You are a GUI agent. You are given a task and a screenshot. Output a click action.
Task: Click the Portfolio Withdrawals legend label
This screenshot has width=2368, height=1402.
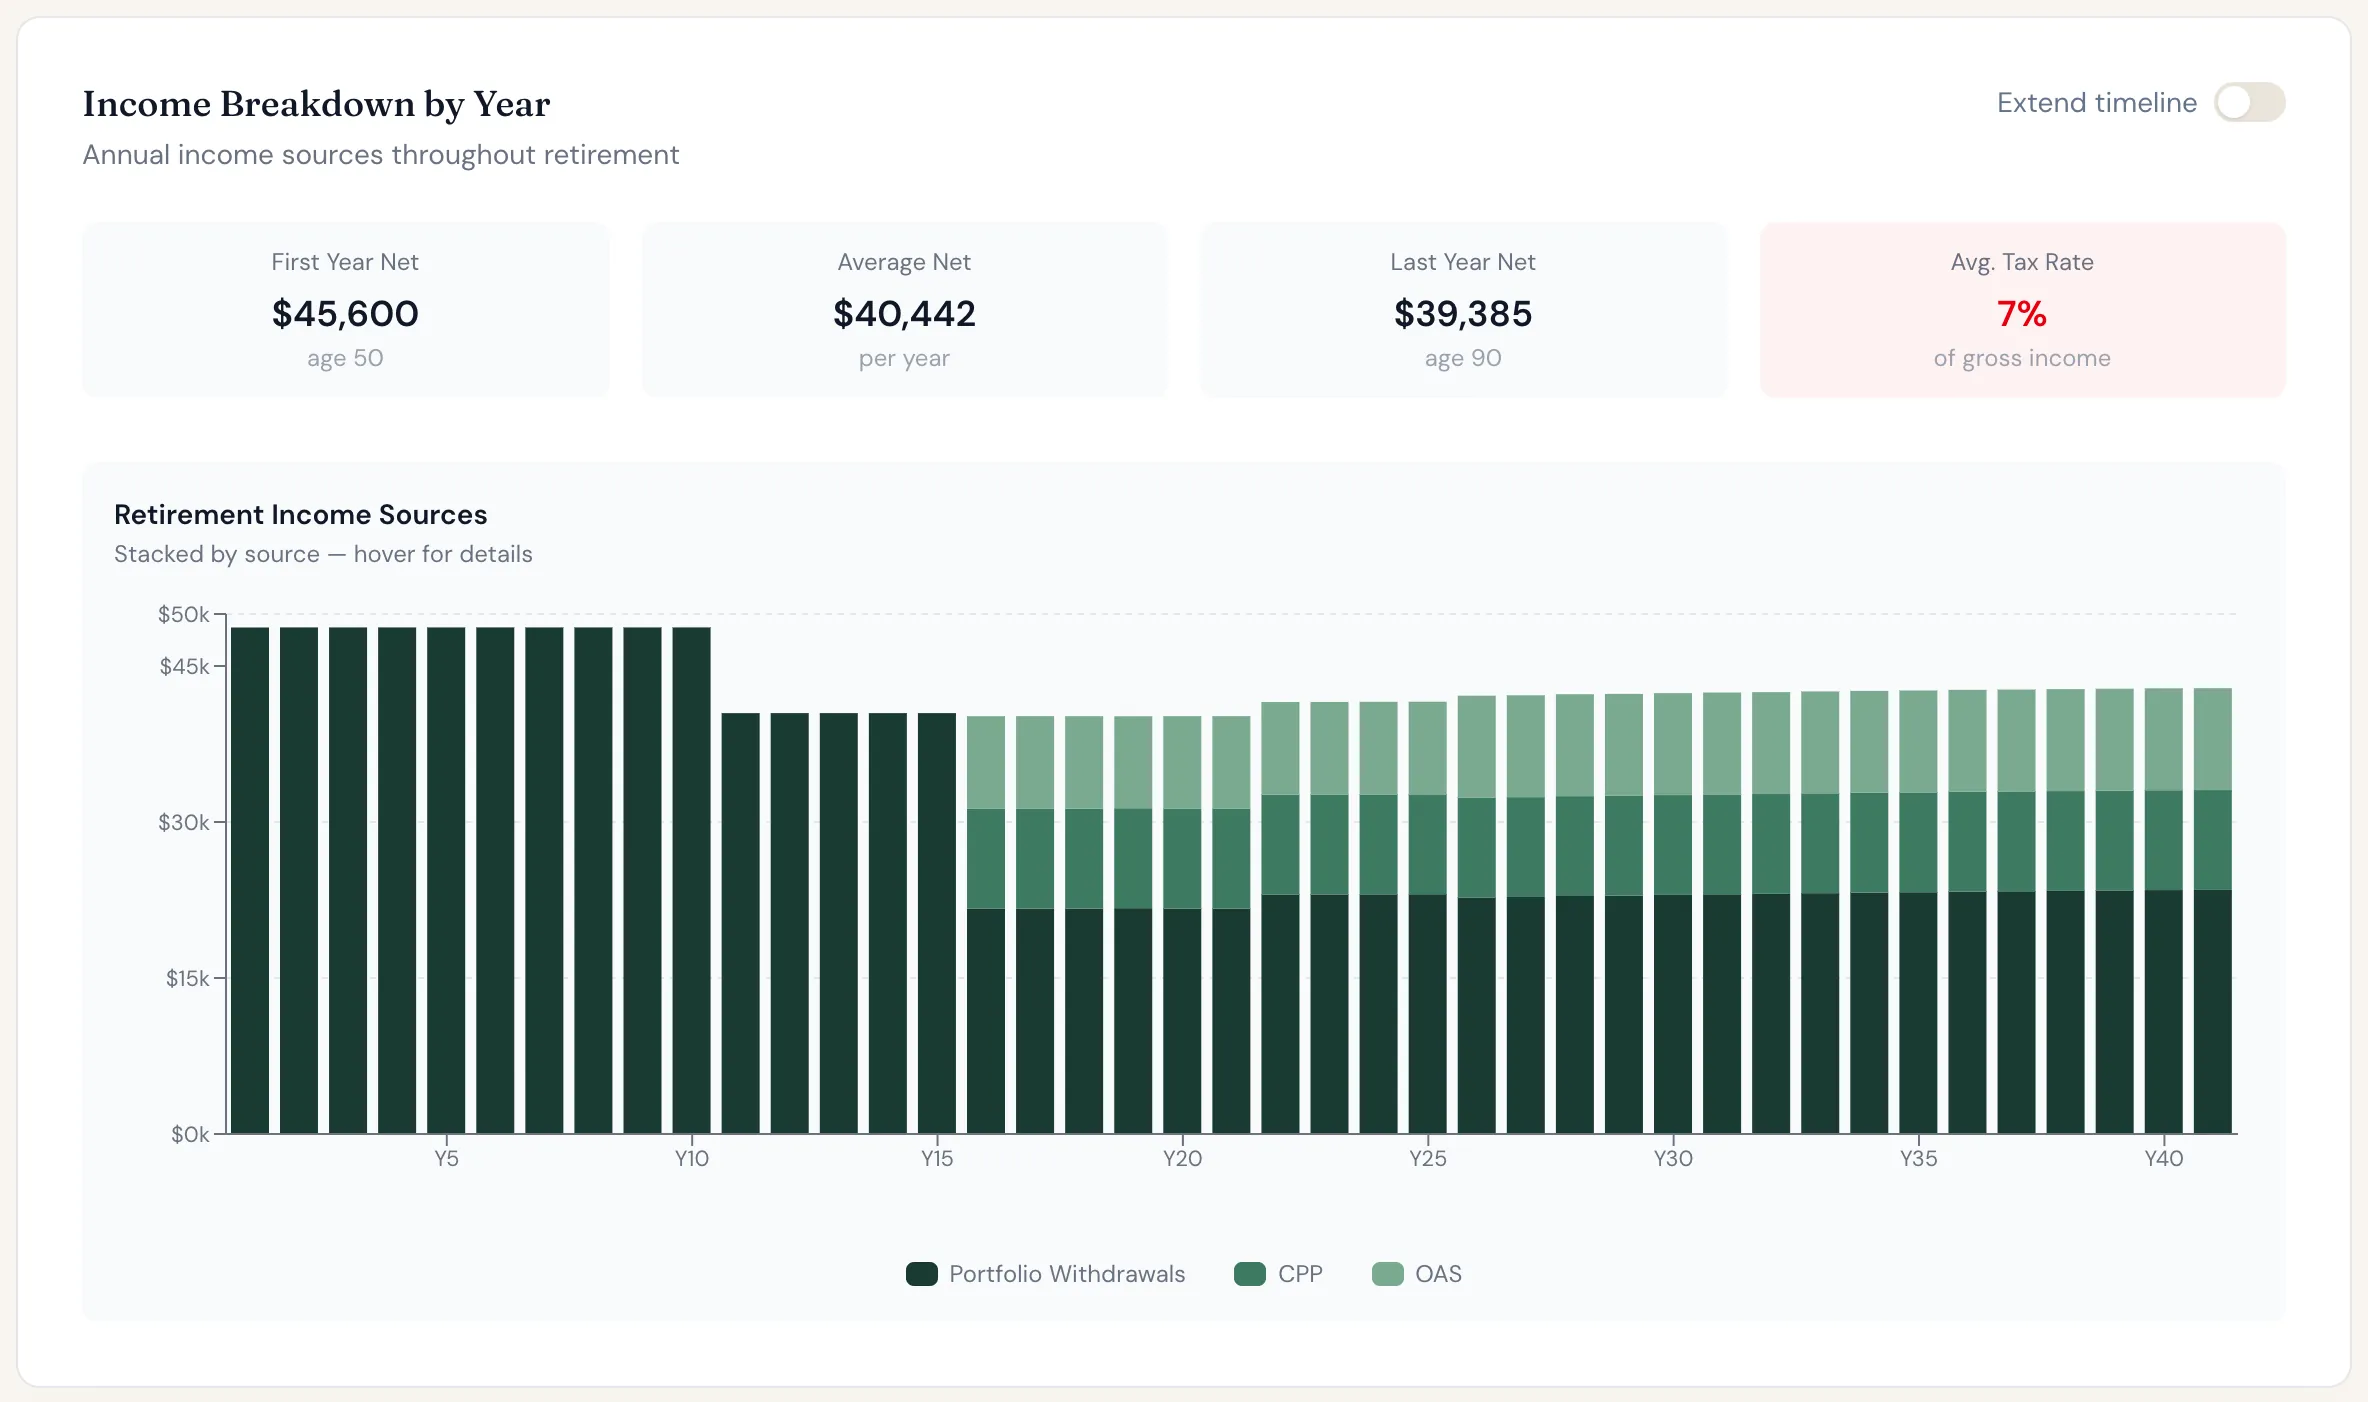pyautogui.click(x=1067, y=1274)
